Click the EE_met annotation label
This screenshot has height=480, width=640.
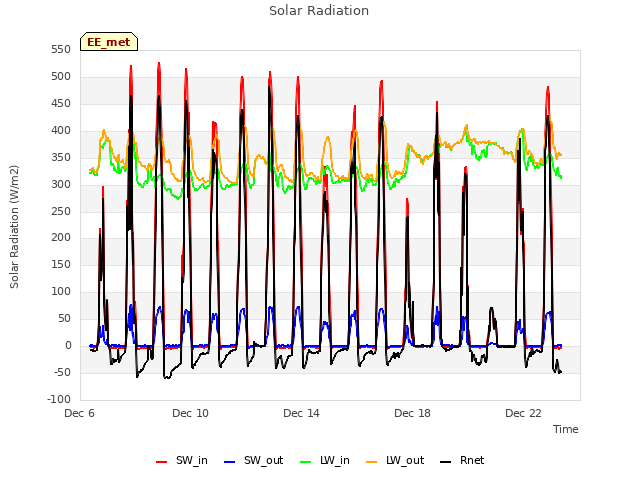point(109,42)
